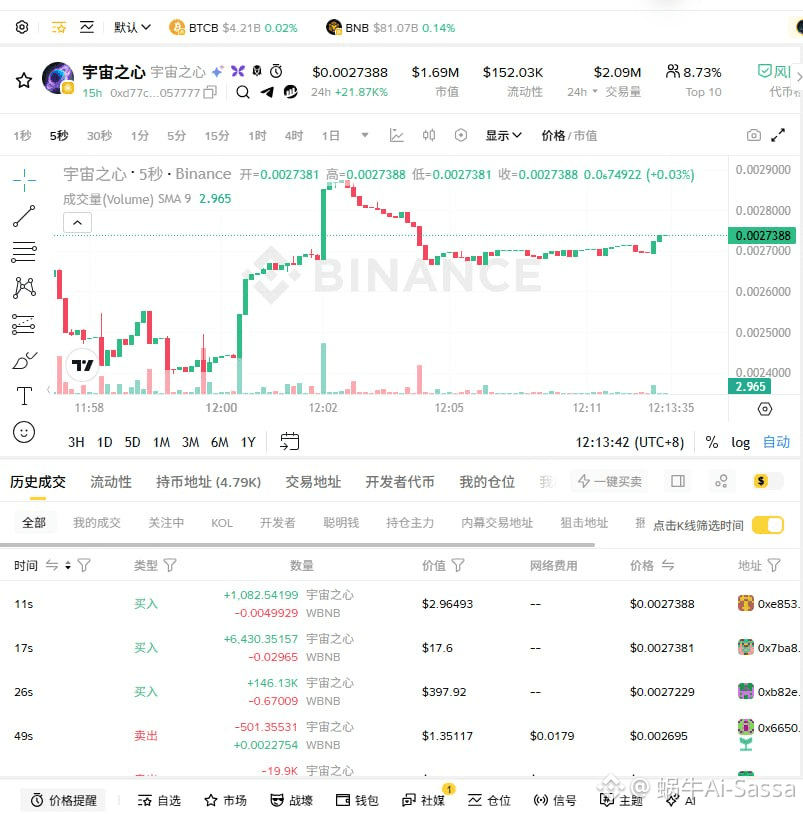
Task: Take a chart snapshot with camera icon
Action: (x=754, y=135)
